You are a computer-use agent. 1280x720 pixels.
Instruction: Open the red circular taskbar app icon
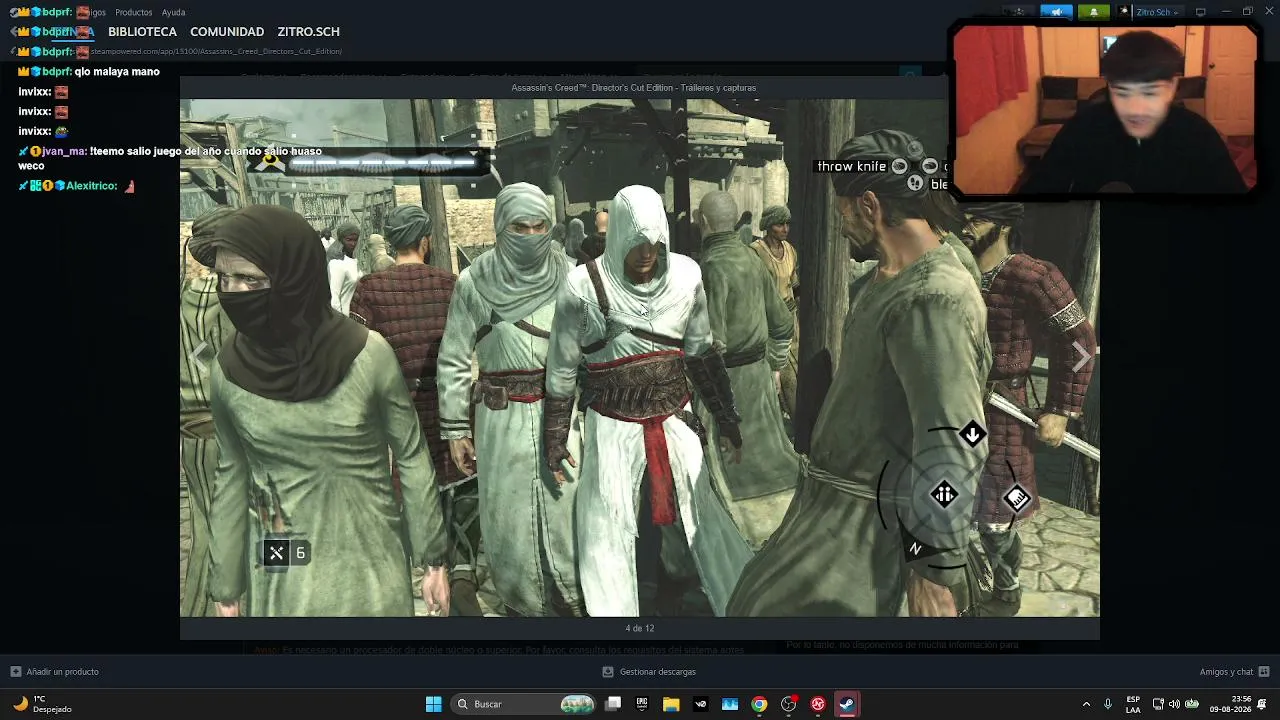click(x=818, y=704)
